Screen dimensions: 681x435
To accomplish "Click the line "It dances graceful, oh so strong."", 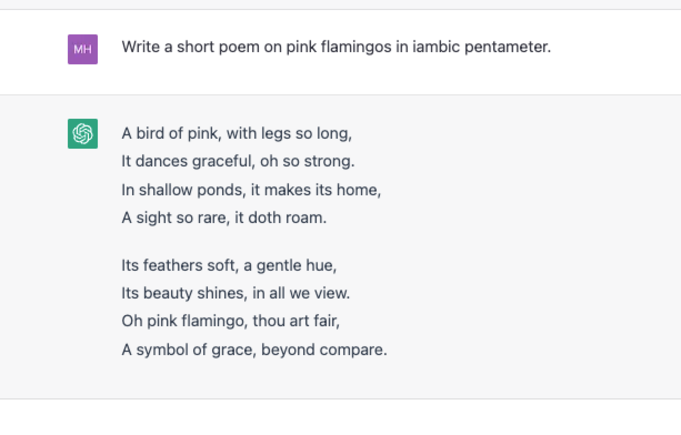I will click(238, 161).
